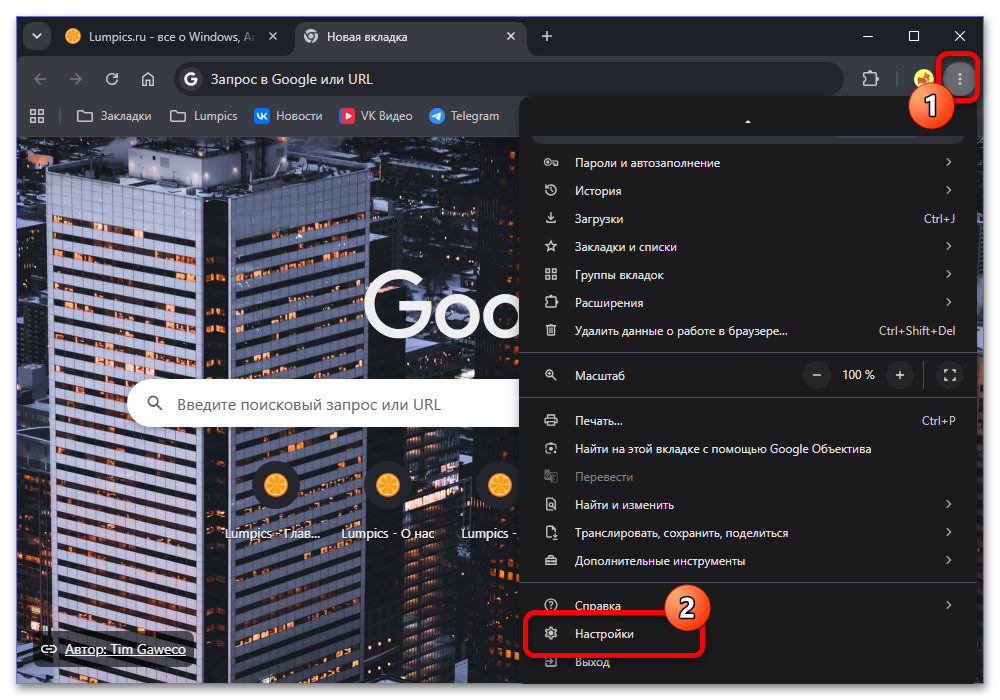1000x700 pixels.
Task: Click the printer icon
Action: click(x=551, y=421)
